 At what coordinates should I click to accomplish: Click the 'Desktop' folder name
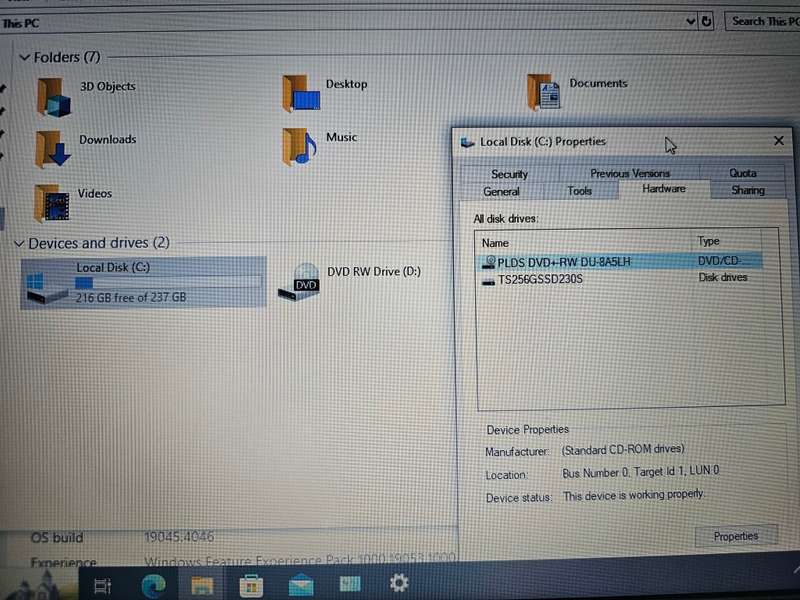coord(346,84)
